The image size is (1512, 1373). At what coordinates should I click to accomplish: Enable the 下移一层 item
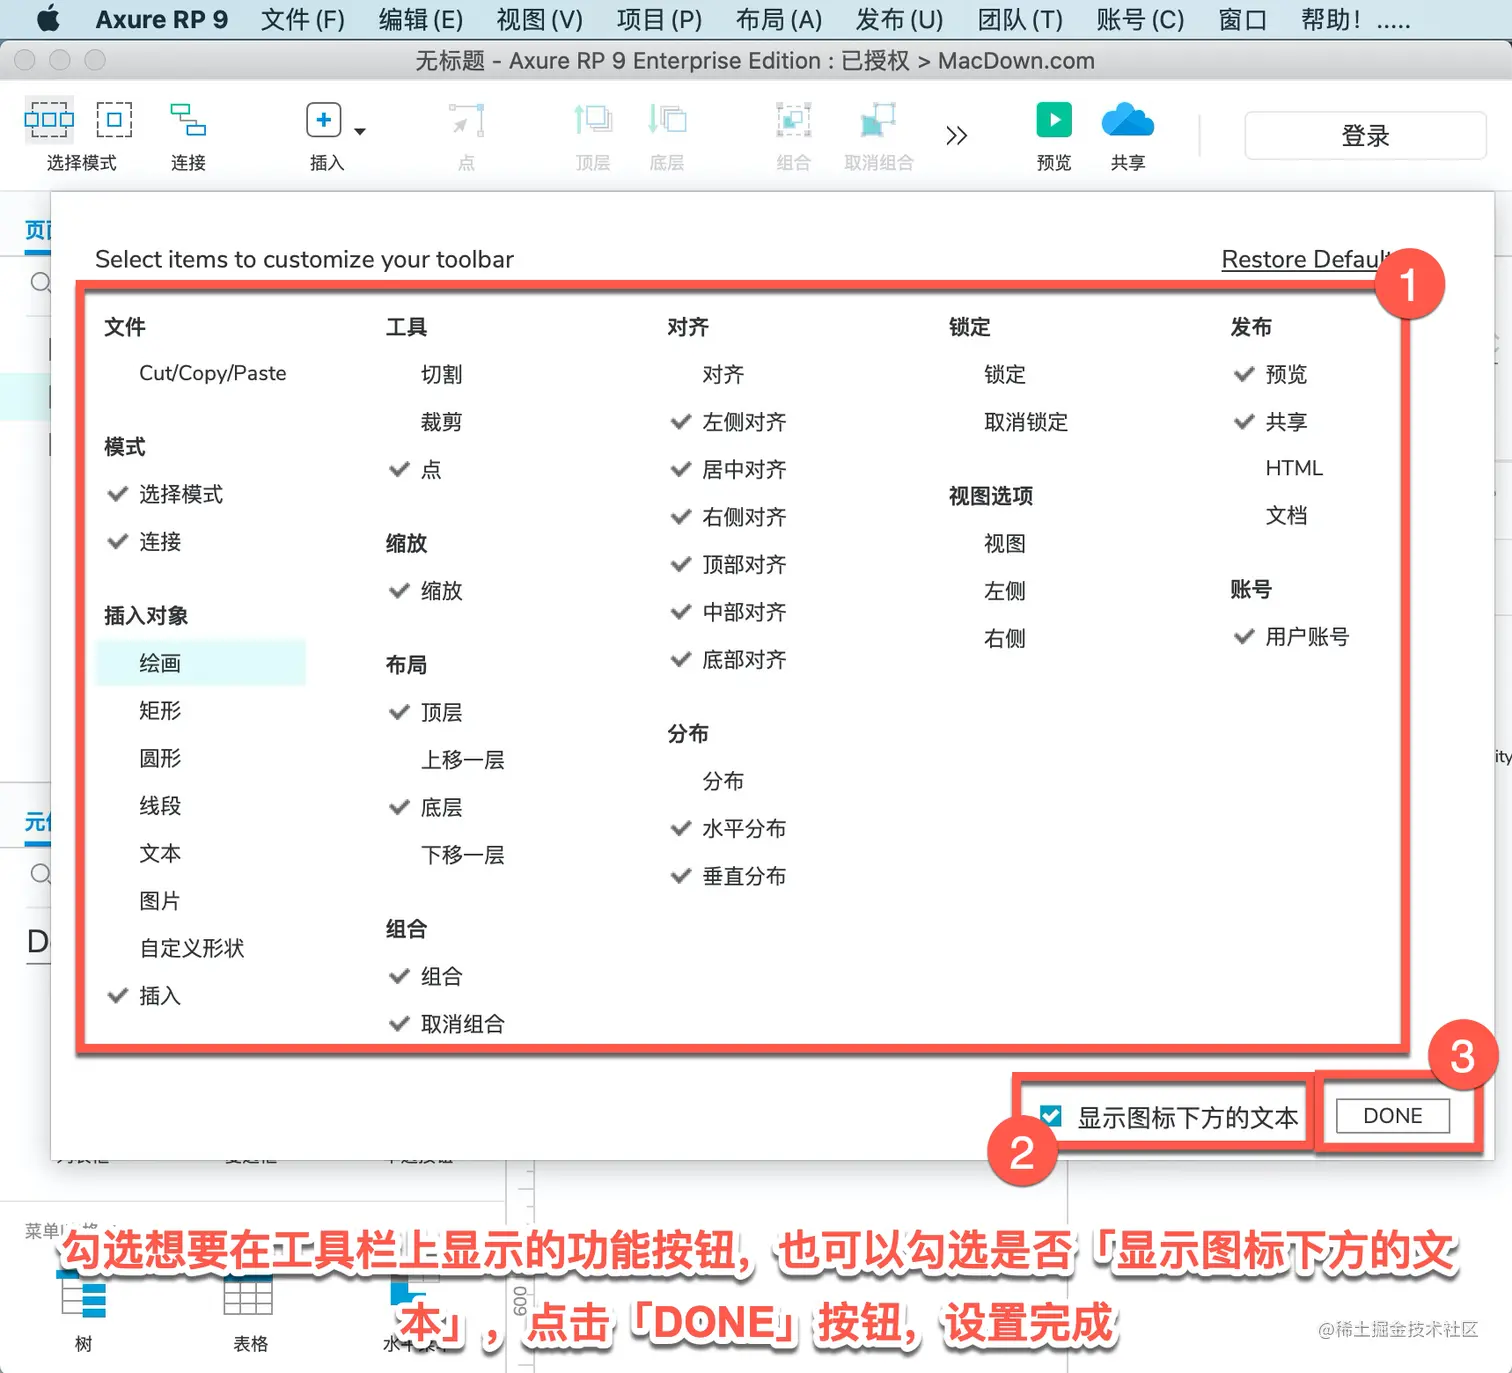click(x=462, y=855)
